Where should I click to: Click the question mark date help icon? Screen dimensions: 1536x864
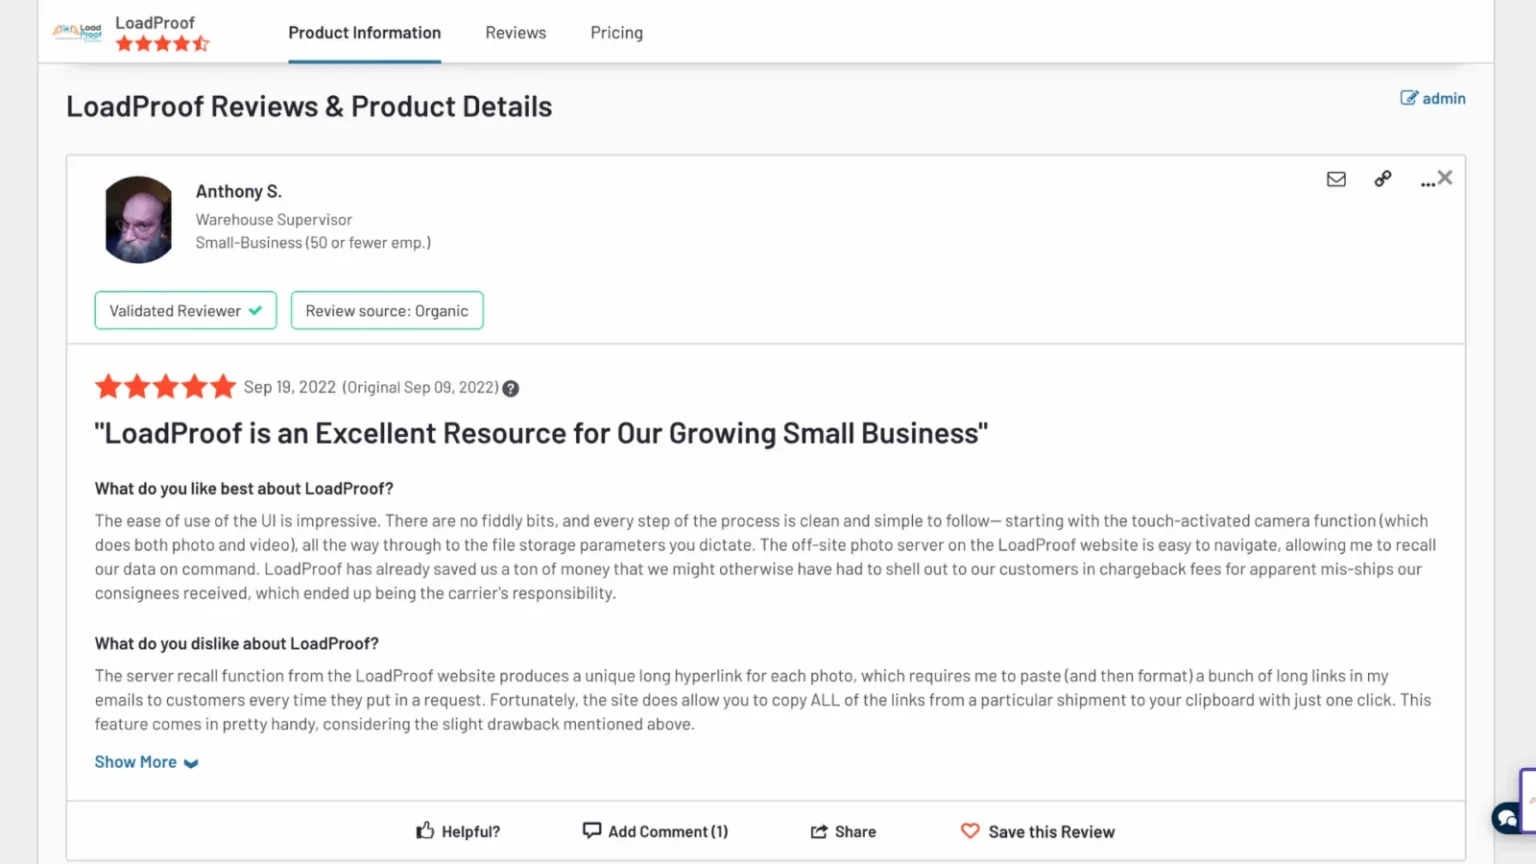coord(511,388)
